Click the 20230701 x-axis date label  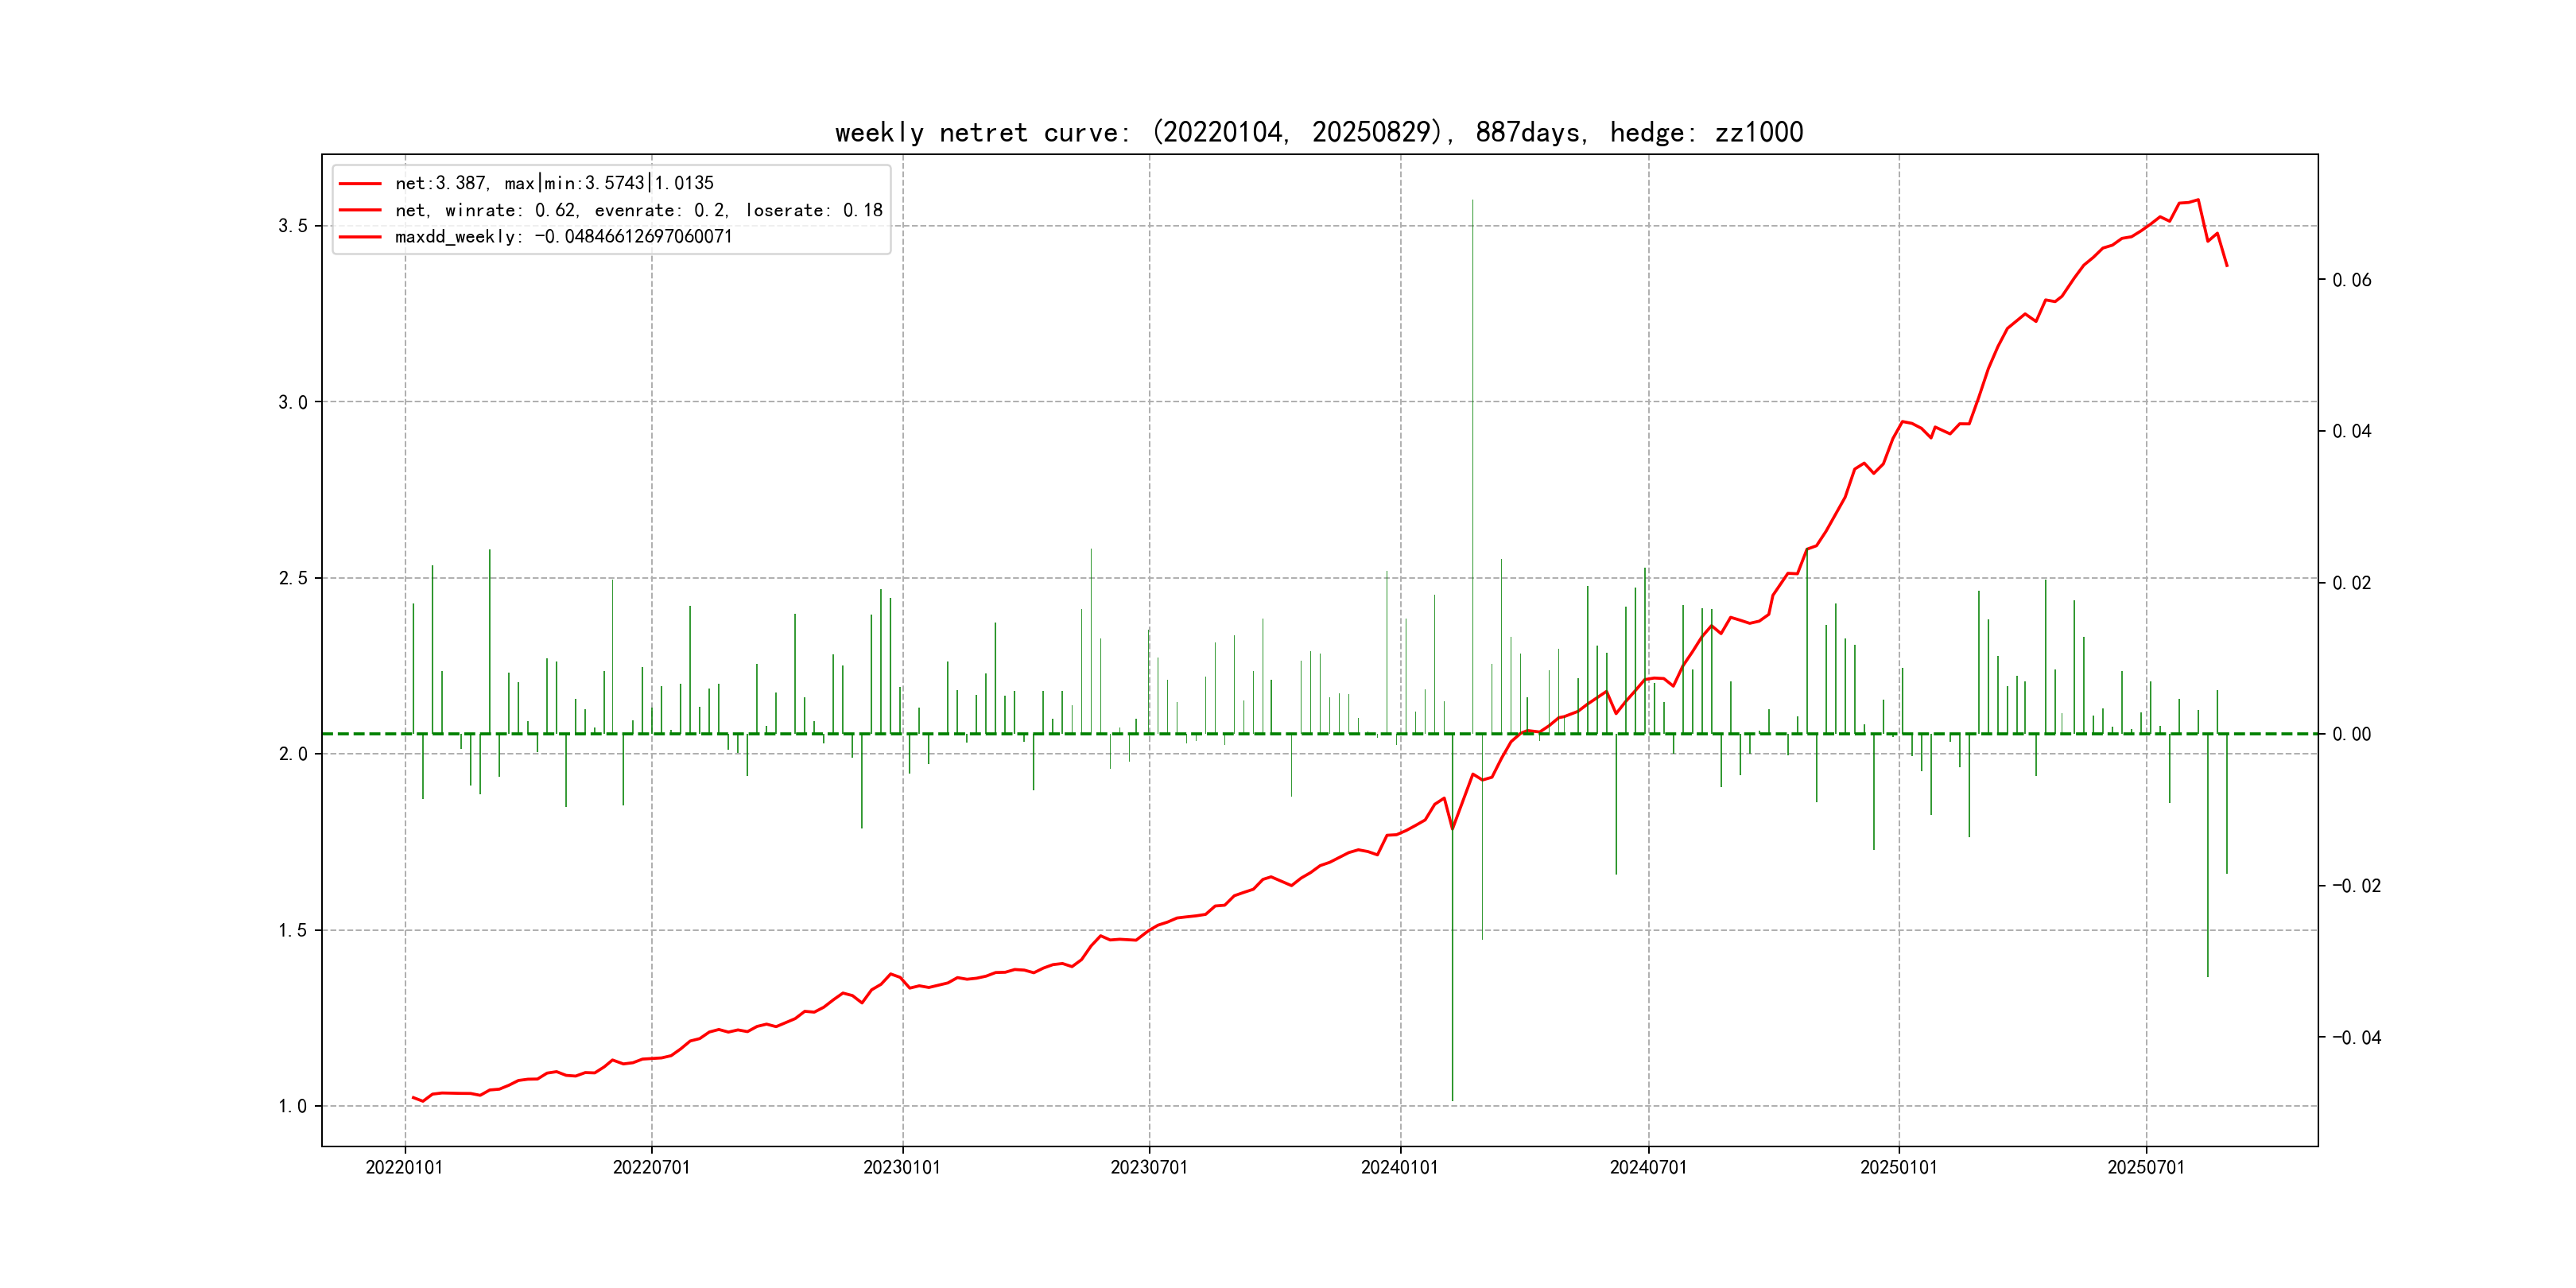[1149, 1168]
